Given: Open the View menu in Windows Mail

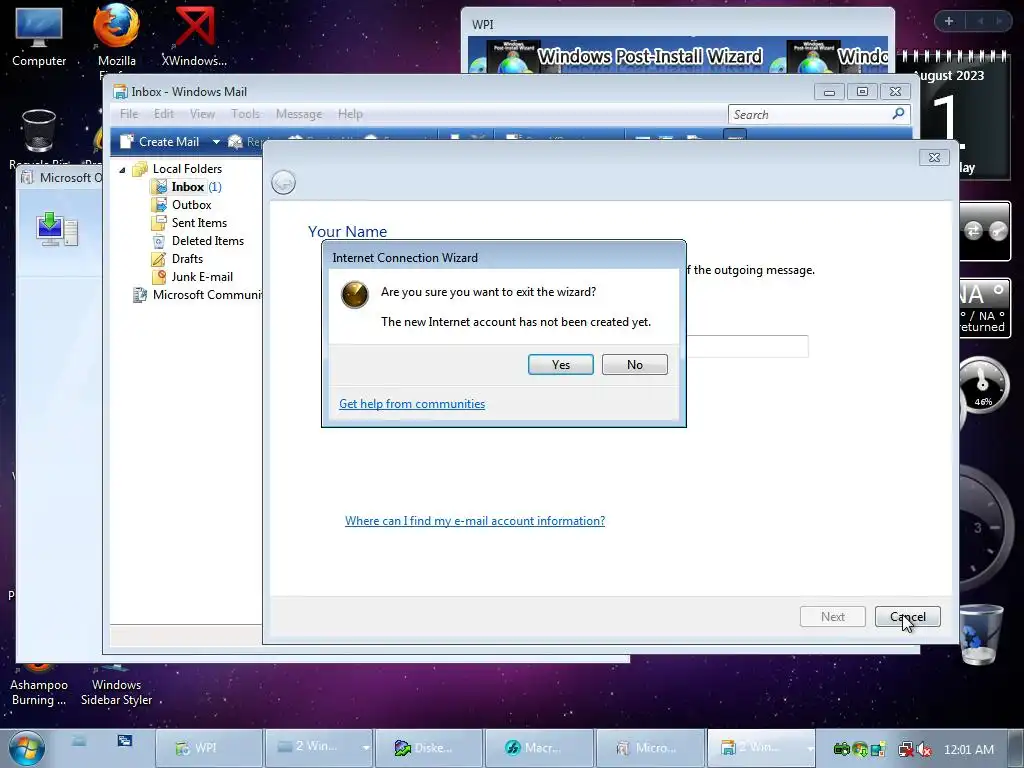Looking at the screenshot, I should (202, 114).
